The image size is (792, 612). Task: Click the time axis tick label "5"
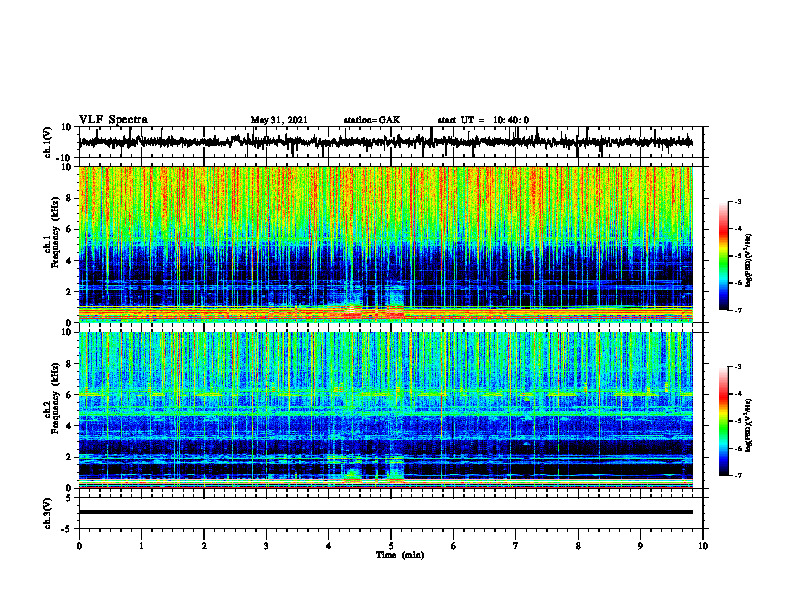tap(391, 546)
